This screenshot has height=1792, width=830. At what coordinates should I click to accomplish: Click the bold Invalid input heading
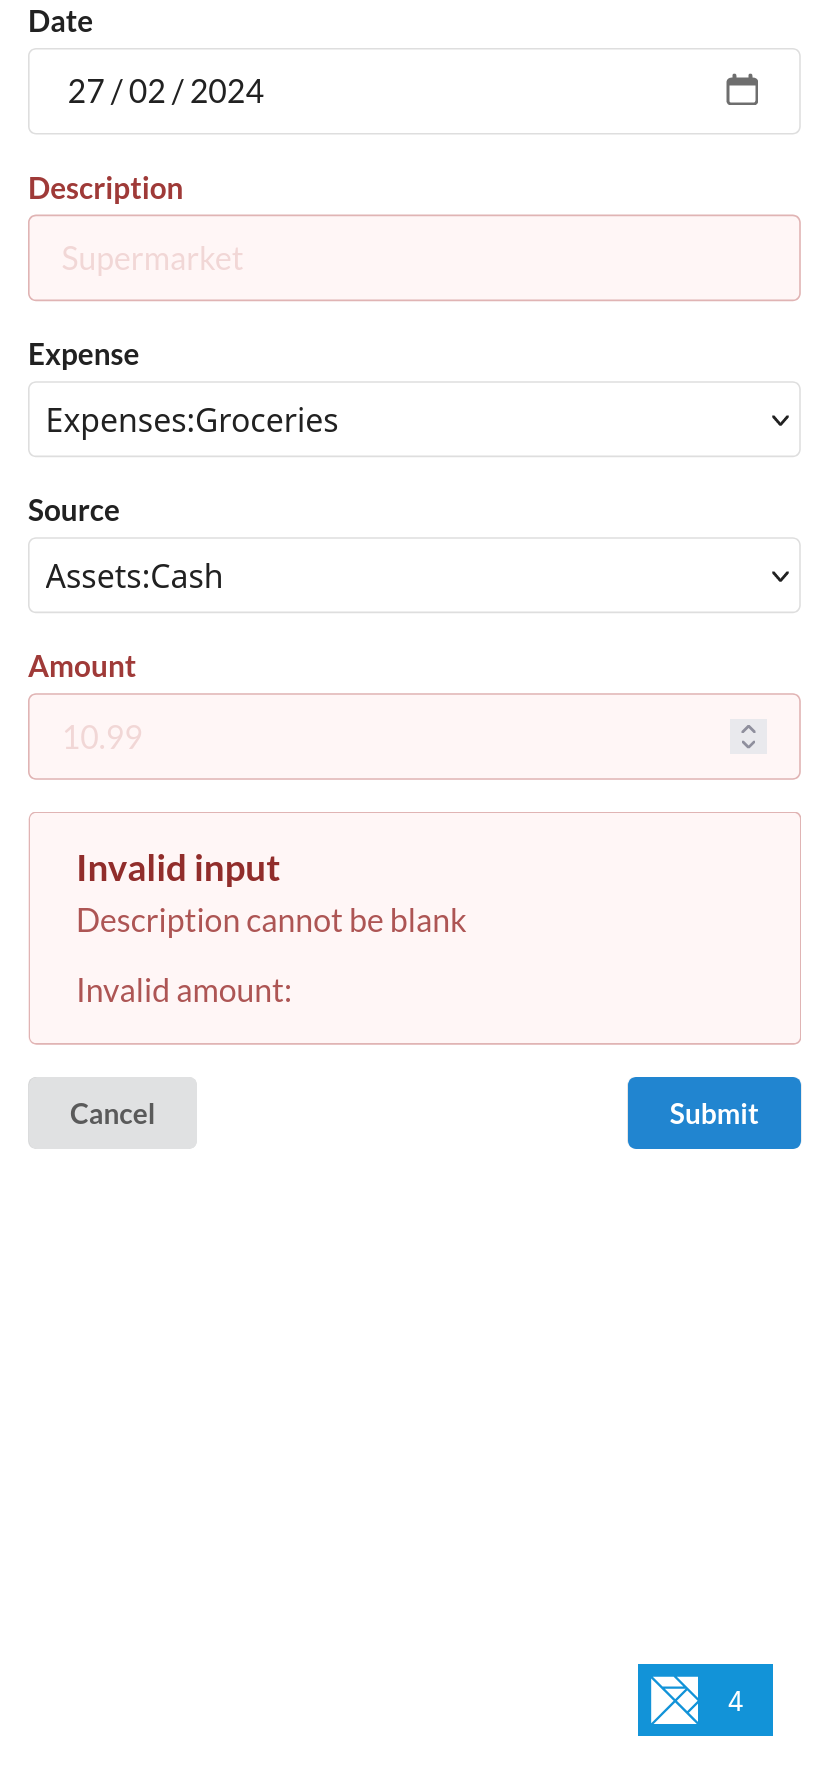[178, 868]
